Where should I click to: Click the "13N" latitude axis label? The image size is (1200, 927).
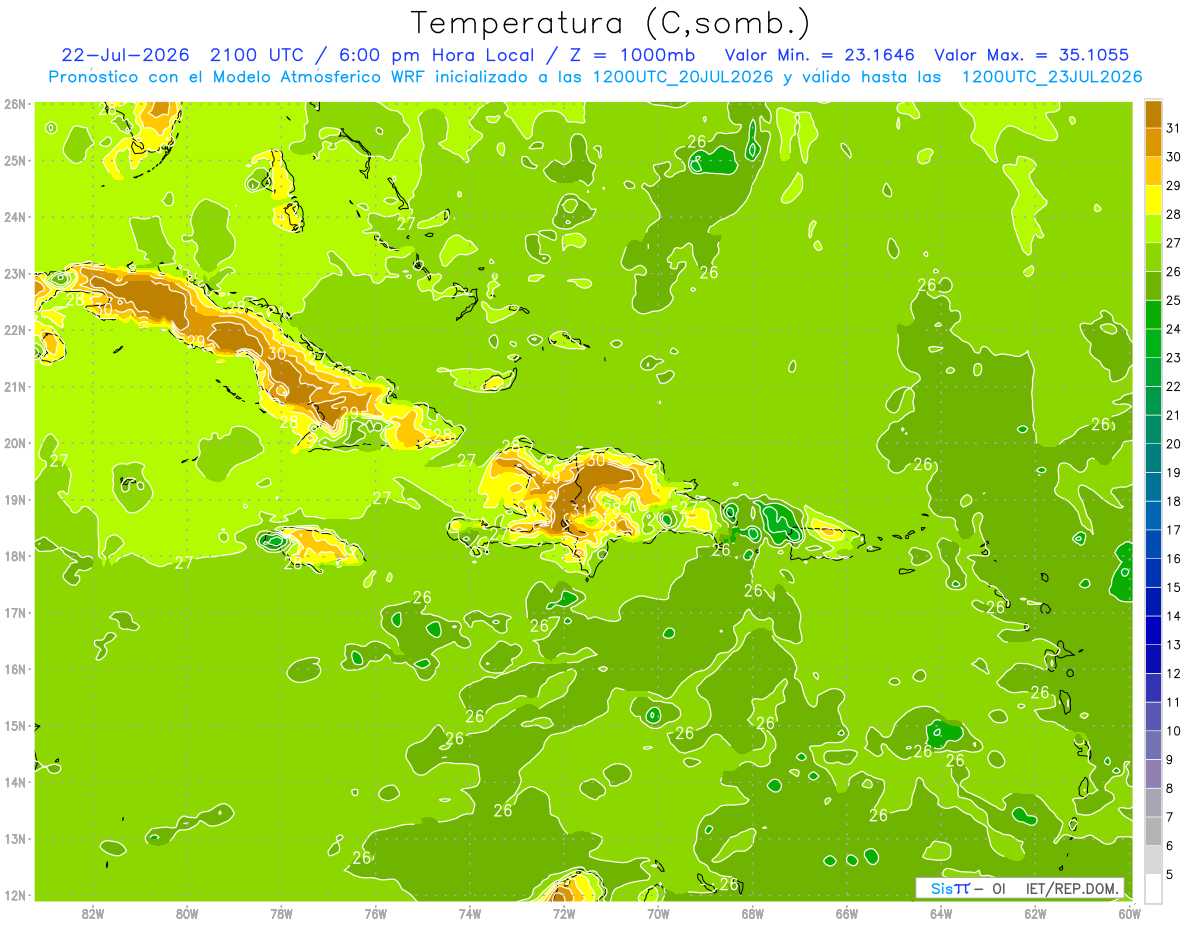(15, 839)
